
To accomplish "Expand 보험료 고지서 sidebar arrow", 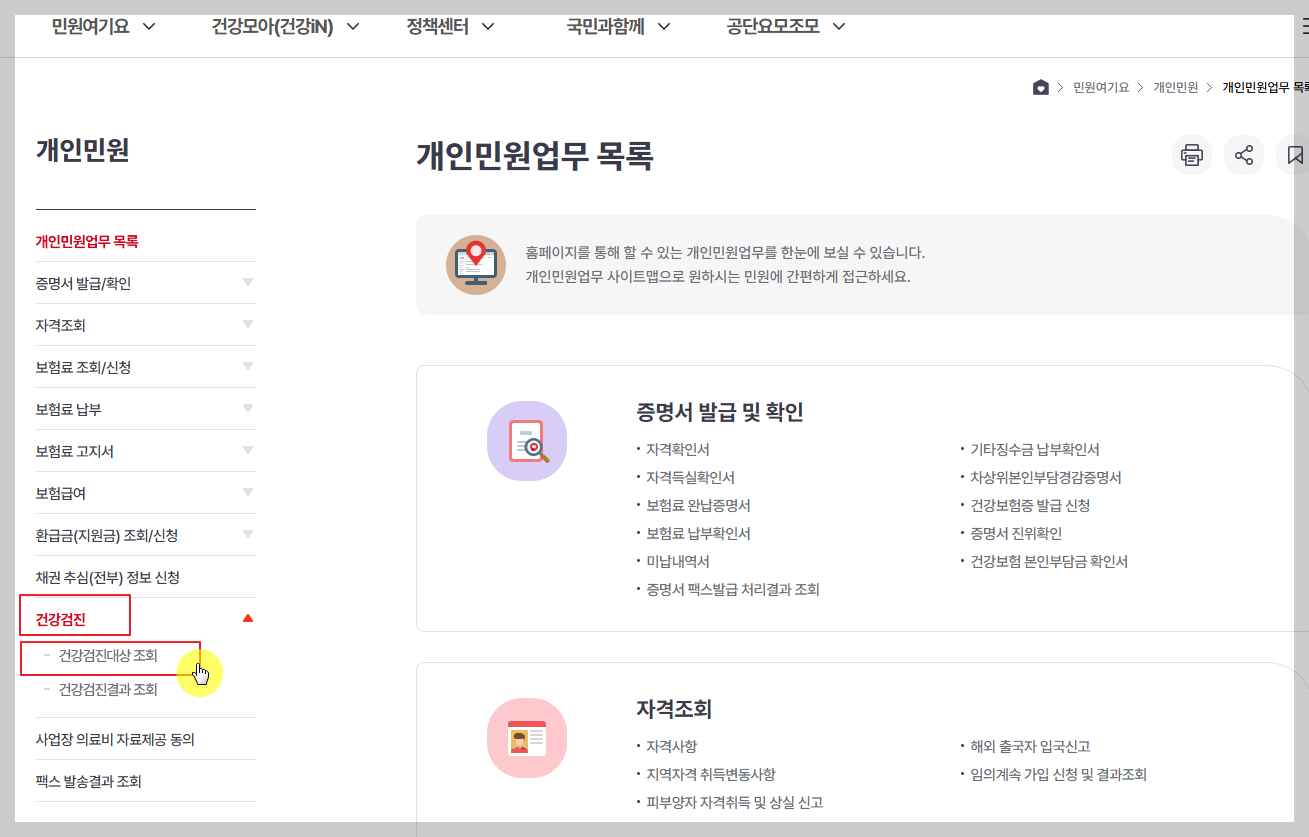I will click(248, 450).
